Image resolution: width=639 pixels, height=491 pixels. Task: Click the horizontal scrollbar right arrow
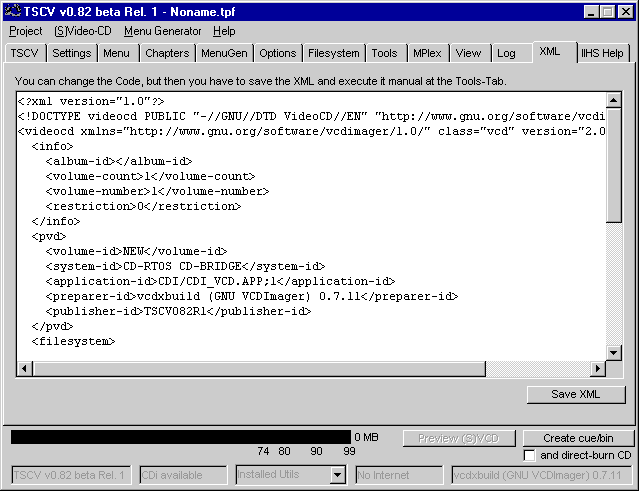(x=598, y=369)
